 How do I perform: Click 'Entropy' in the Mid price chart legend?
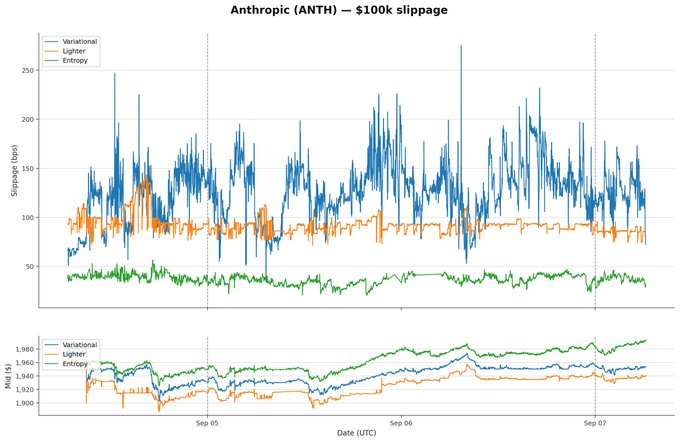(75, 364)
